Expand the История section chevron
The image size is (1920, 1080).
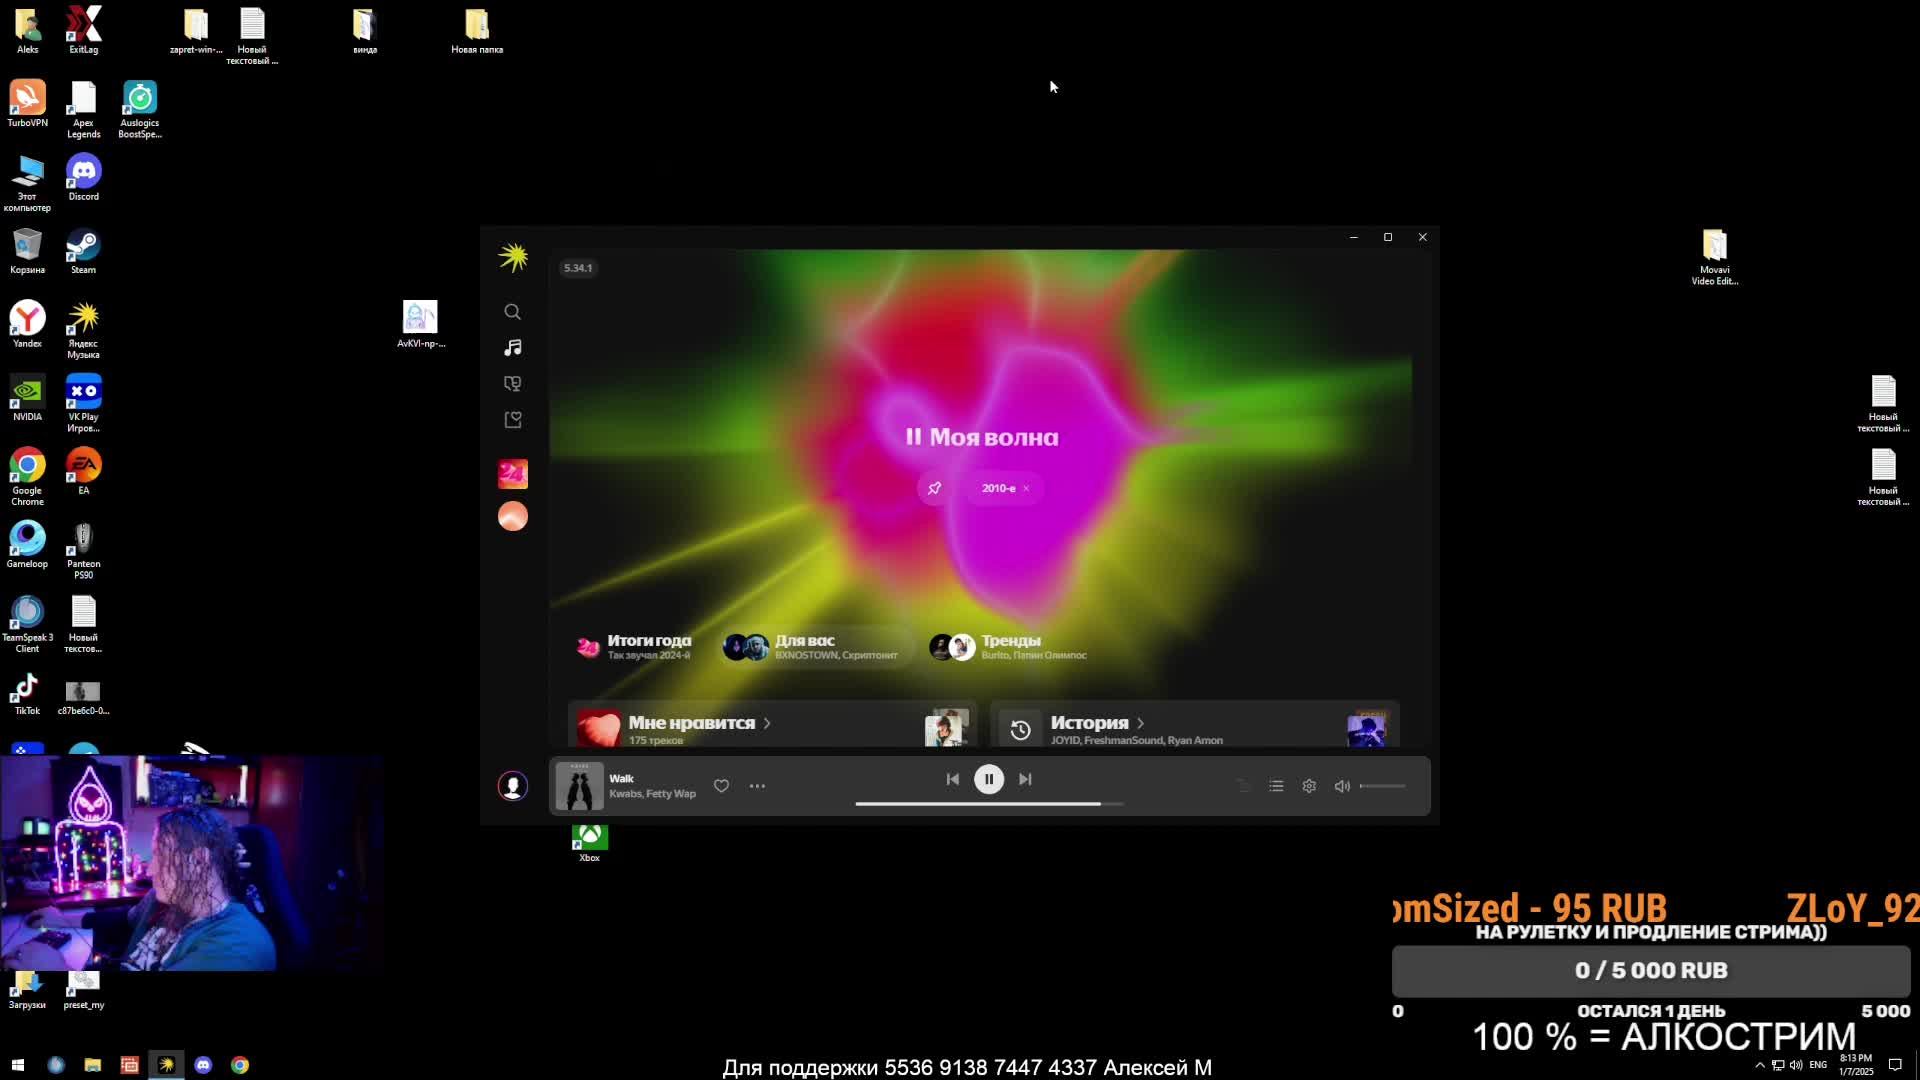[x=1140, y=723]
